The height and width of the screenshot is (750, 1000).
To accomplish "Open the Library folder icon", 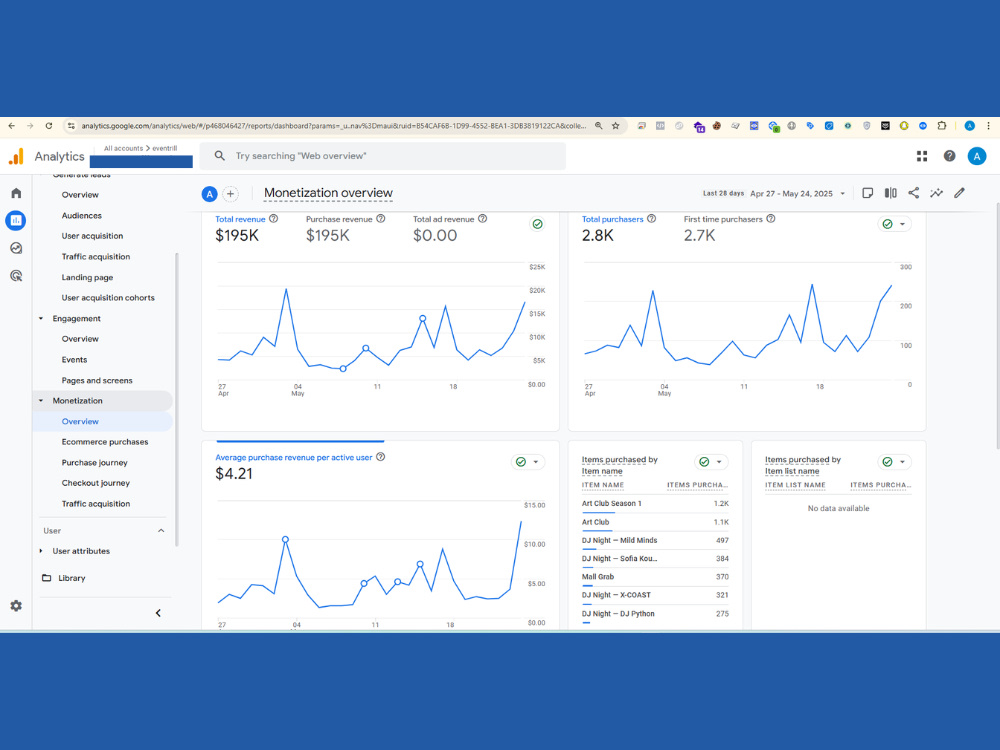I will pos(47,578).
